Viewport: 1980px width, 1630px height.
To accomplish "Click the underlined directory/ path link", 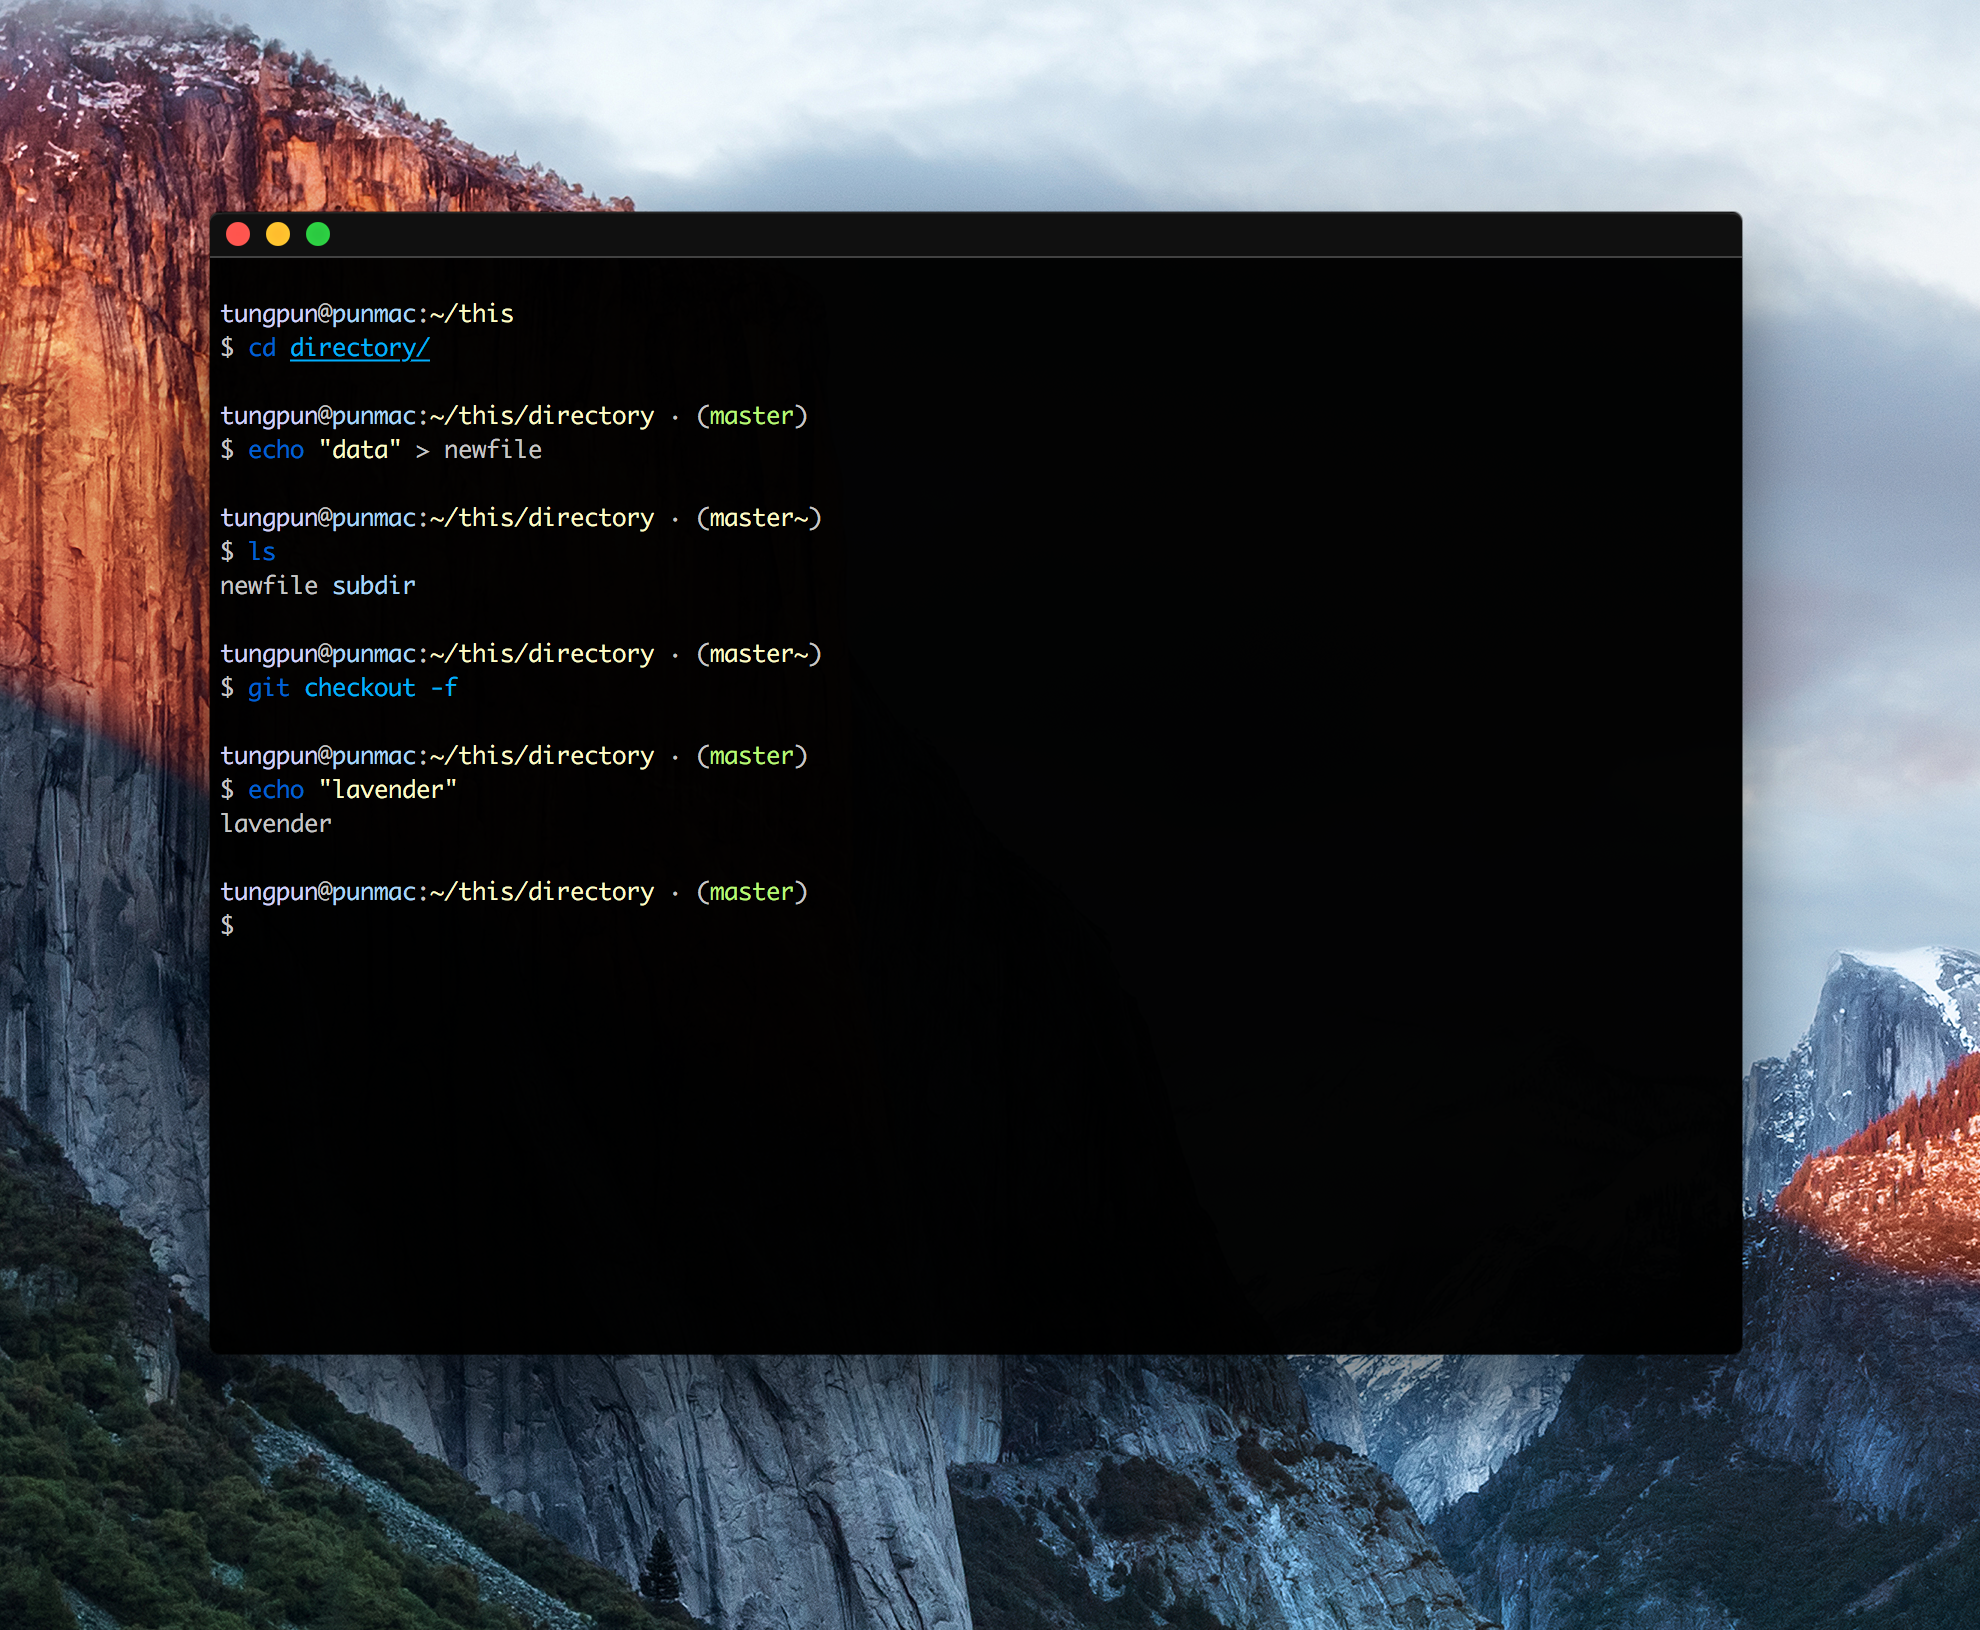I will coord(359,348).
